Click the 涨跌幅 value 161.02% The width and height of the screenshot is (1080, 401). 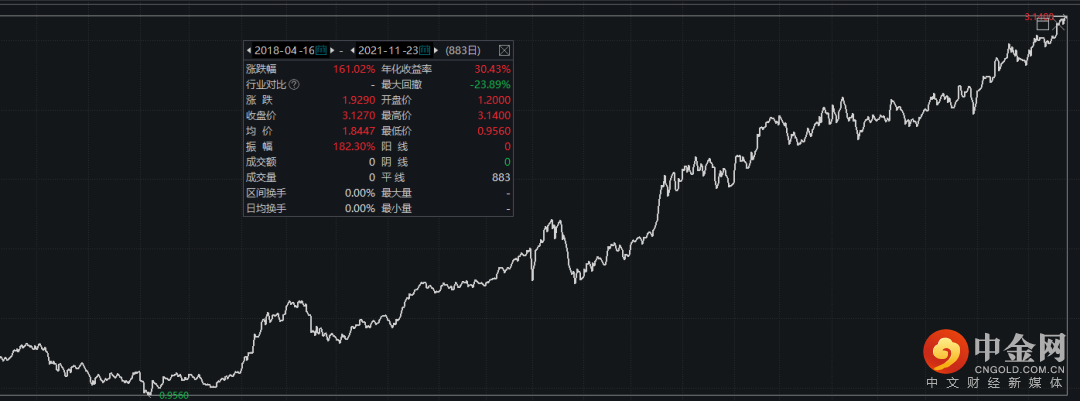coord(354,69)
